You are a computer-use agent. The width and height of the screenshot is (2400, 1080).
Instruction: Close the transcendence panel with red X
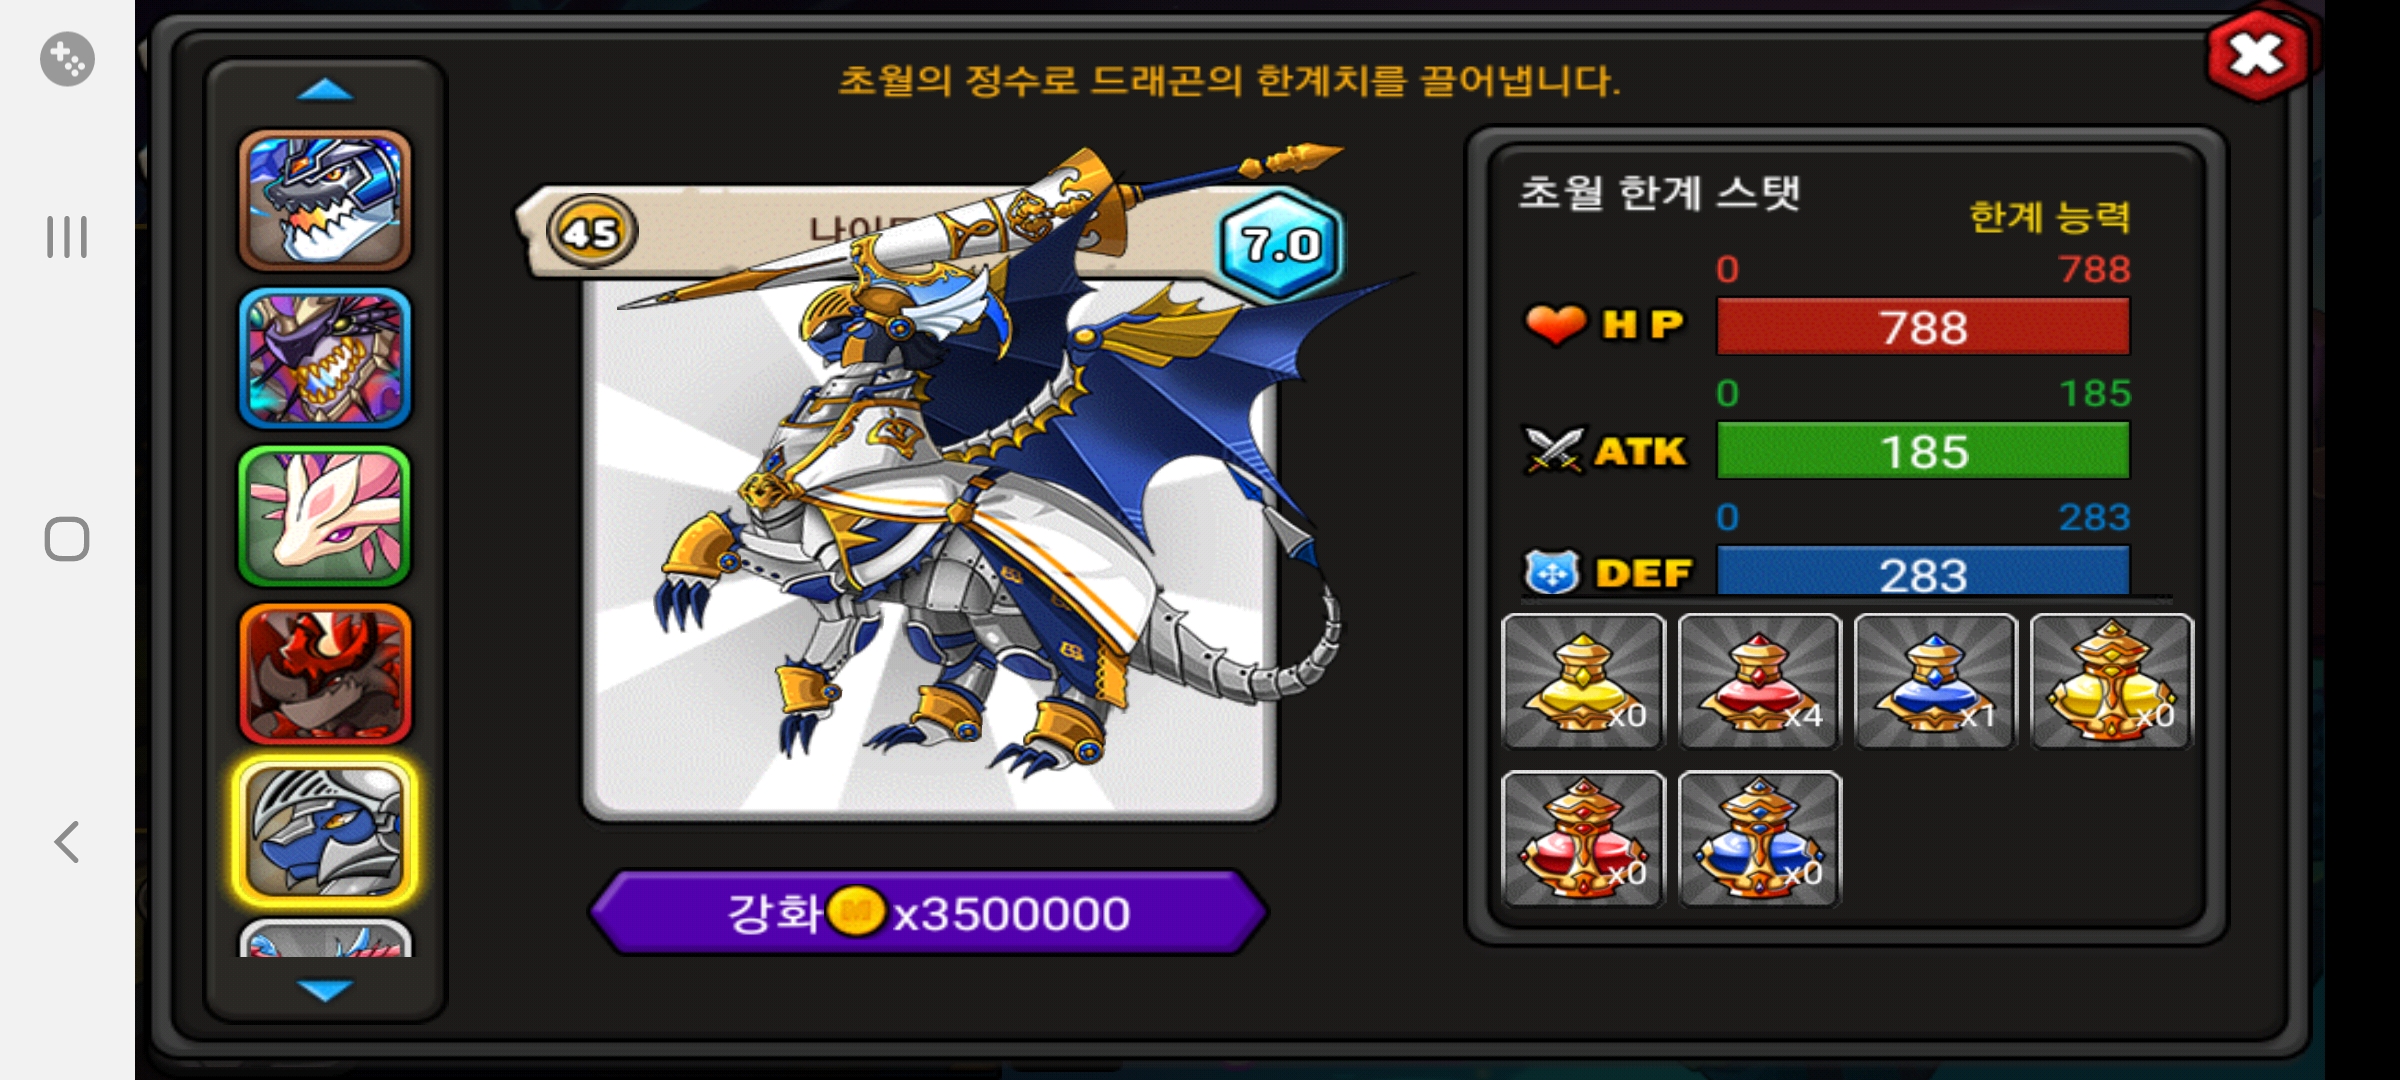(x=2258, y=54)
